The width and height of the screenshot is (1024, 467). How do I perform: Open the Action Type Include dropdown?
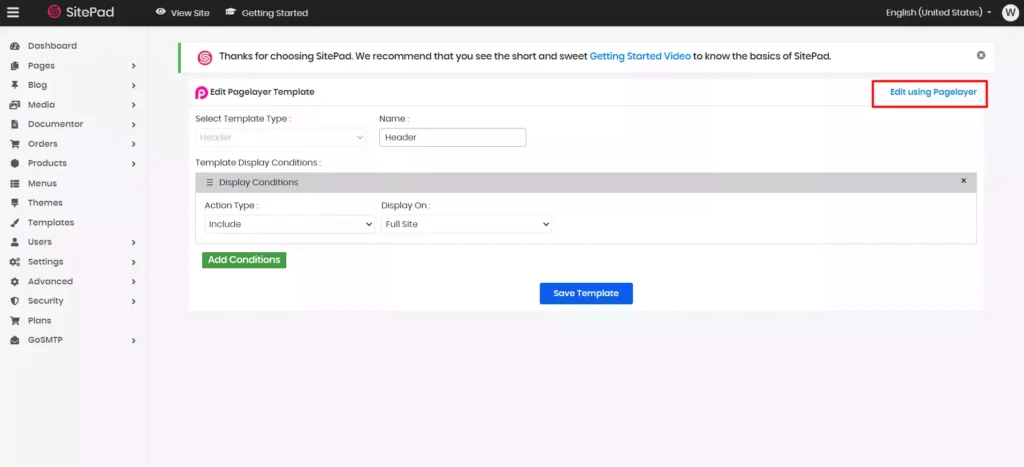(289, 224)
